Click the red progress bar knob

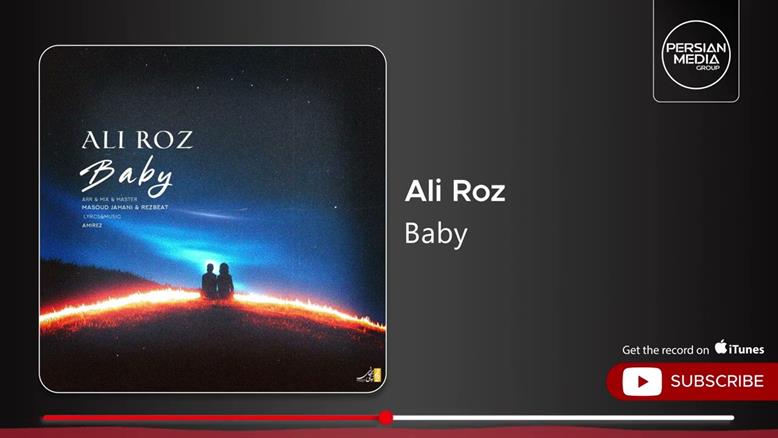pos(386,418)
